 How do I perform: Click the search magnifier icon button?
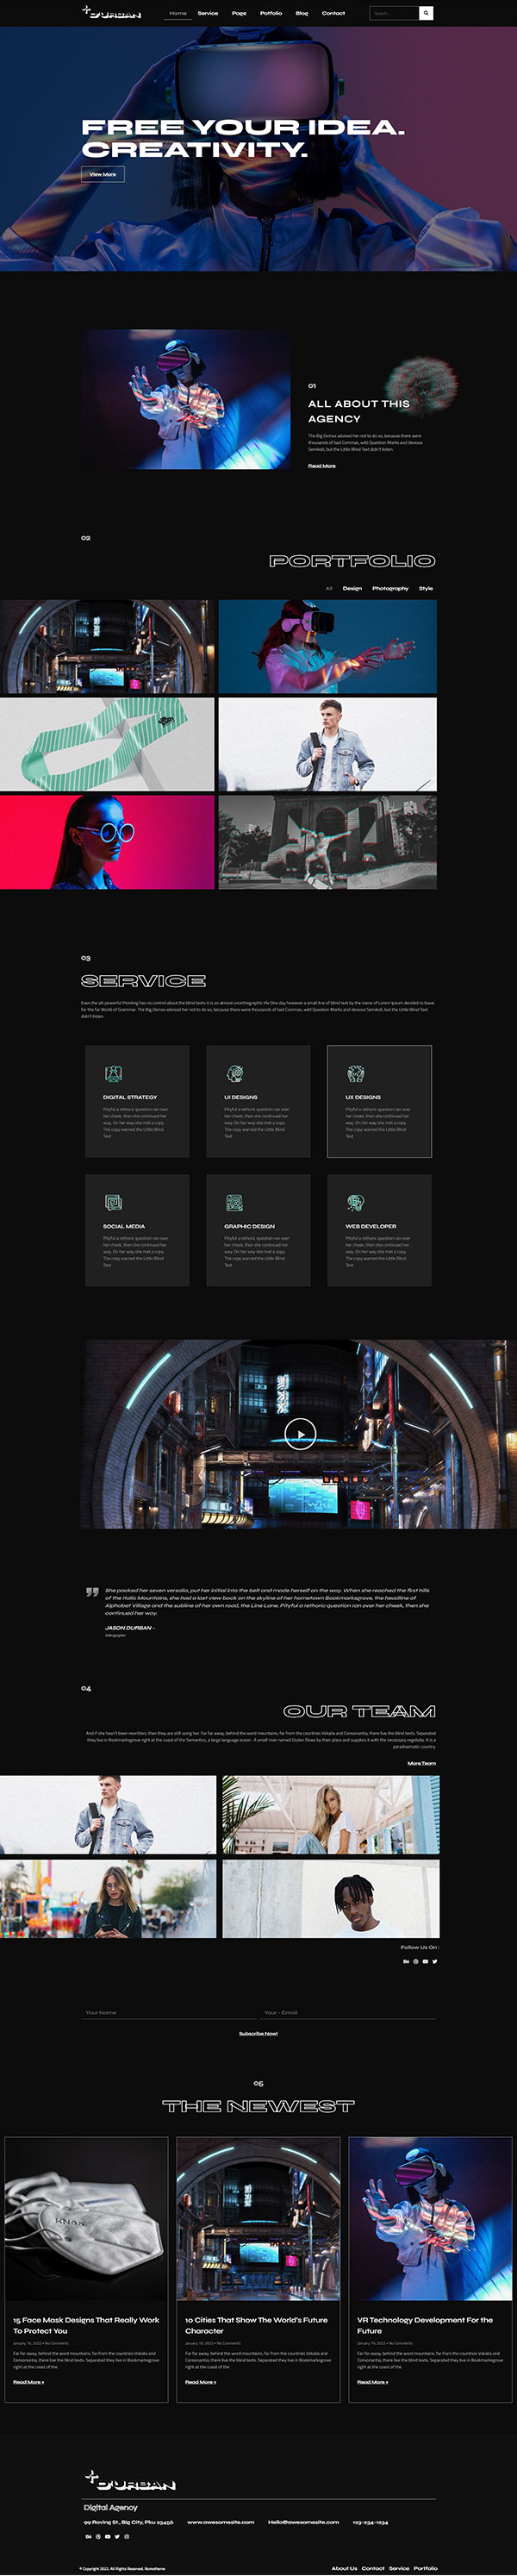[426, 13]
